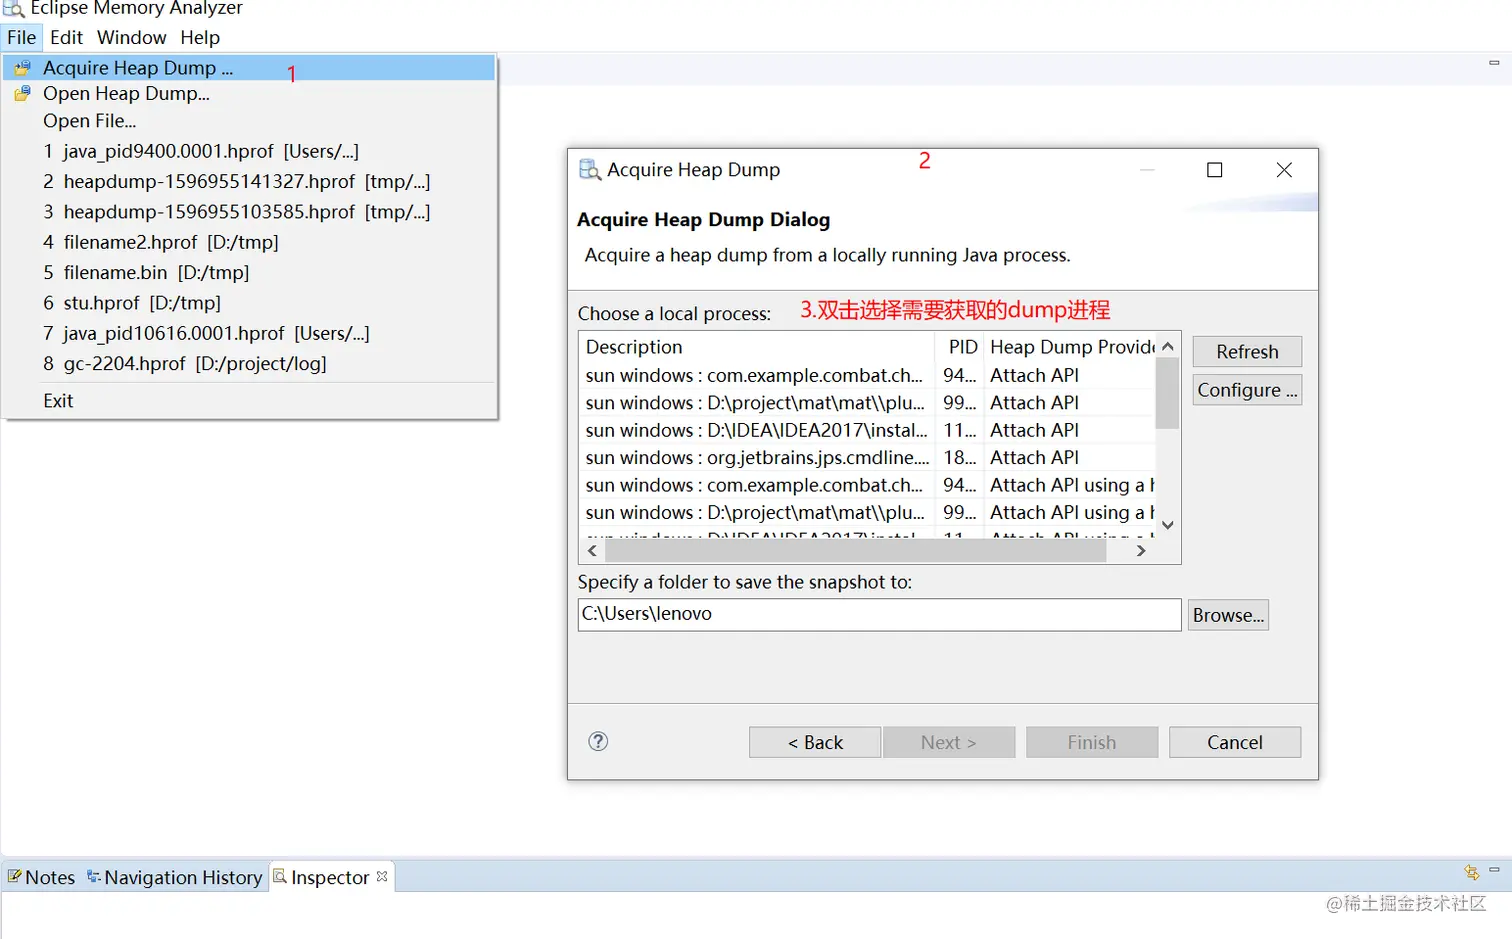This screenshot has width=1512, height=939.
Task: Click the horizontal scrollbar thumb in process list
Action: click(856, 551)
